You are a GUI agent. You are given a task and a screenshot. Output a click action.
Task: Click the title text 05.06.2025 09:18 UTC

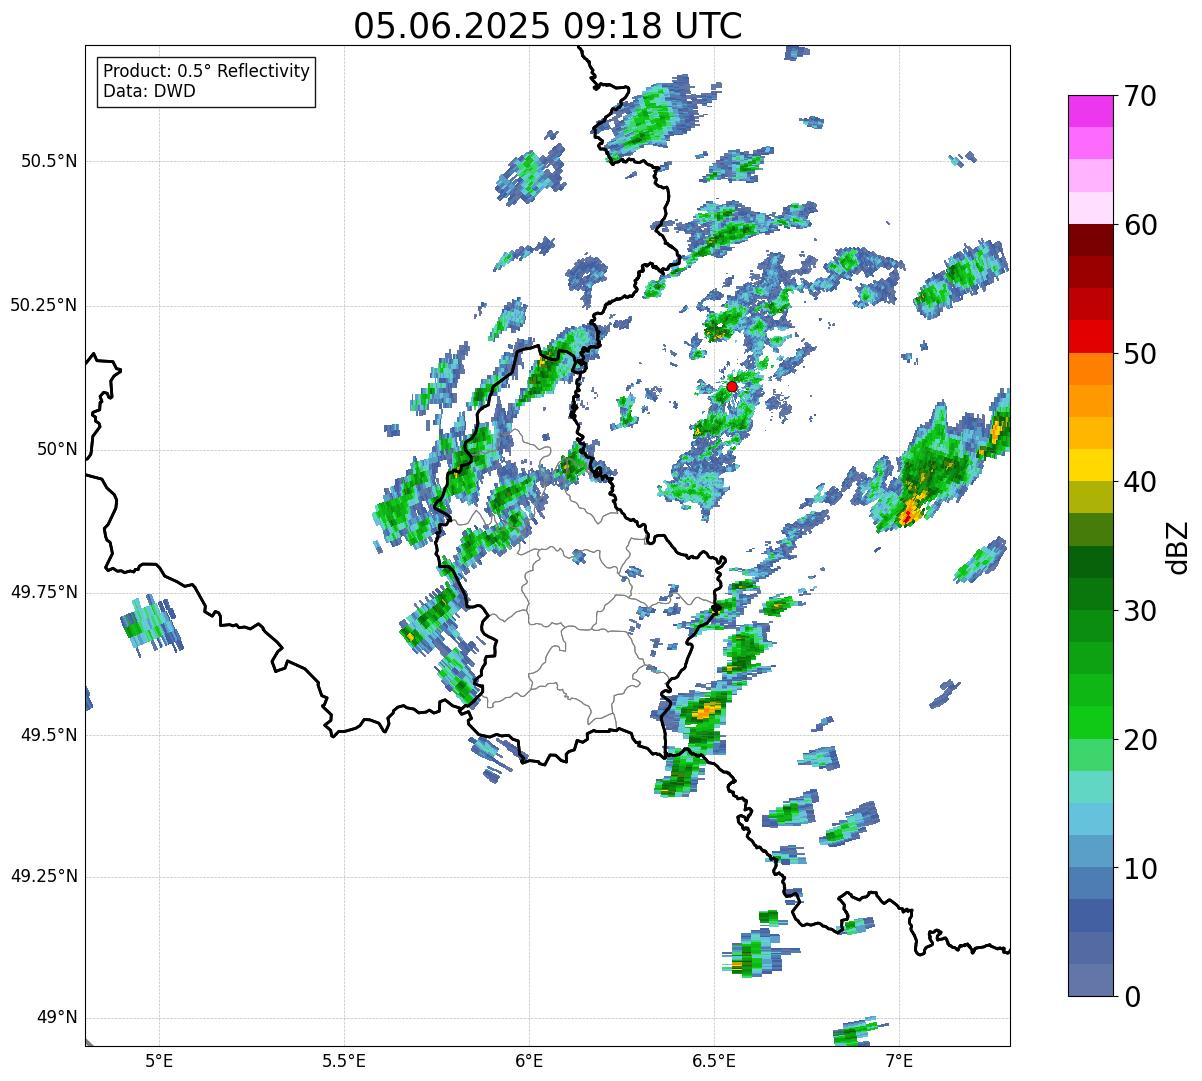pyautogui.click(x=548, y=26)
